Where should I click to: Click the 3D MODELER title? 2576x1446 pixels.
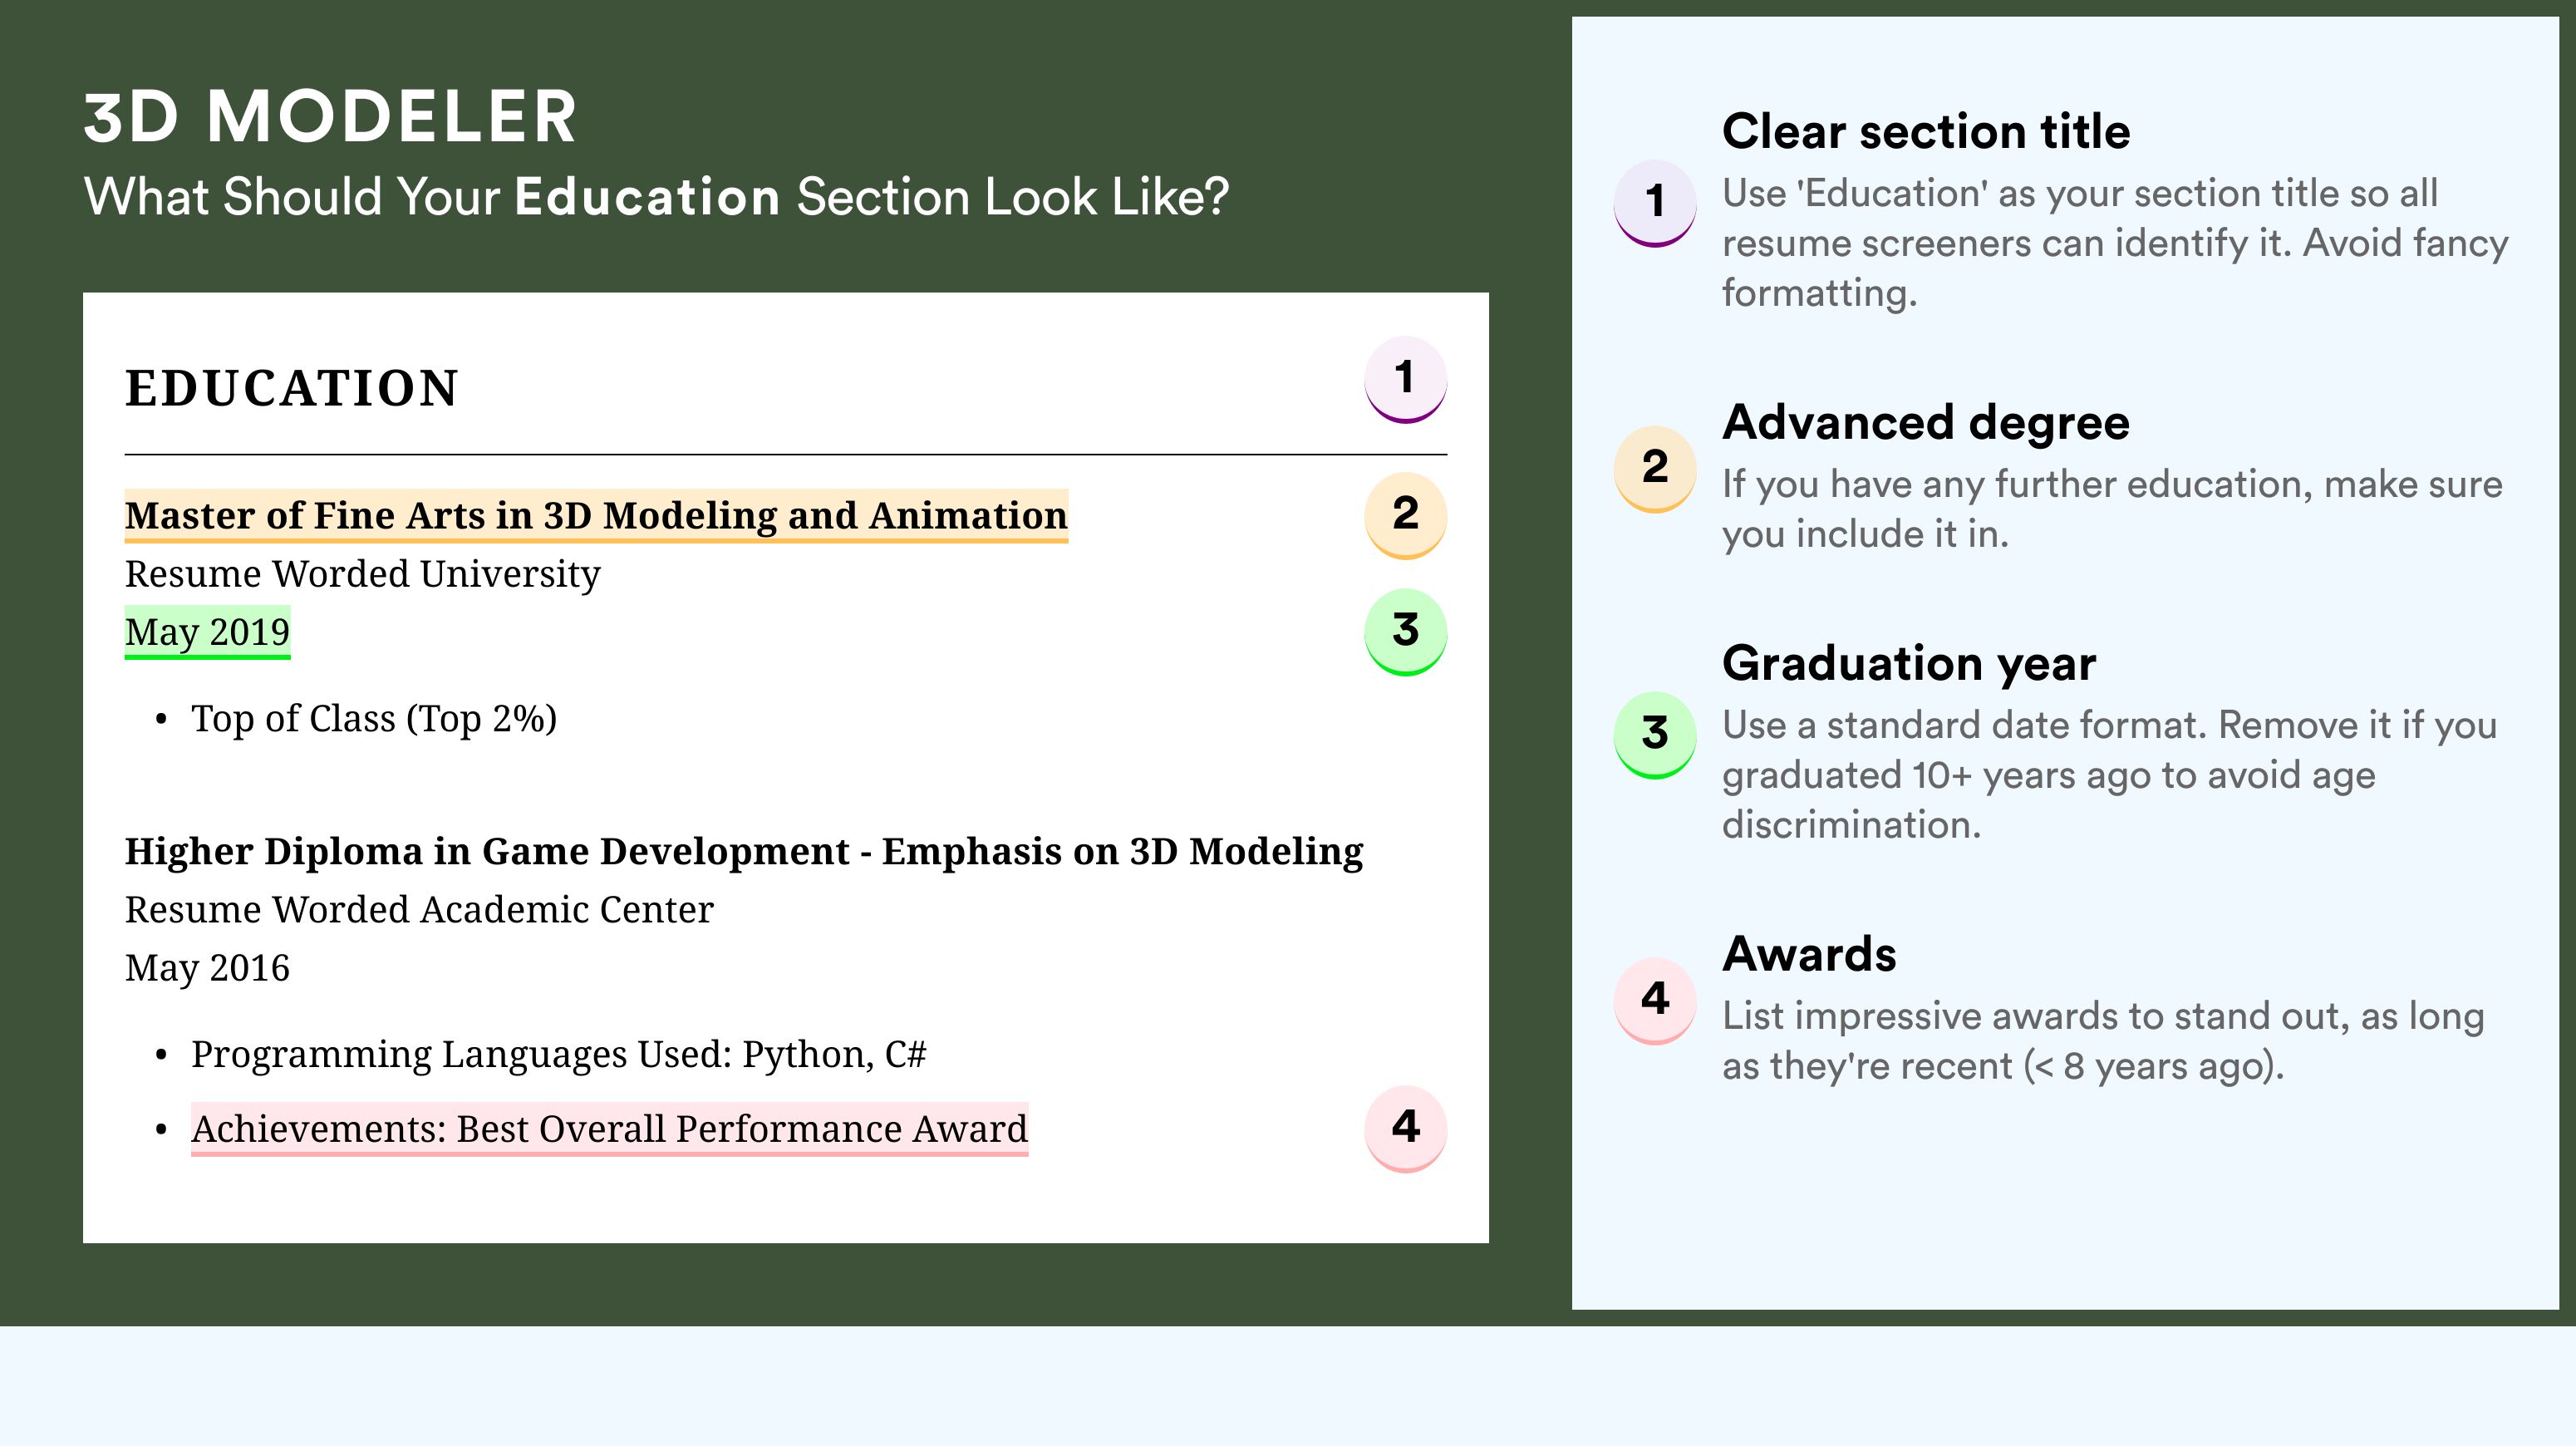click(x=330, y=116)
